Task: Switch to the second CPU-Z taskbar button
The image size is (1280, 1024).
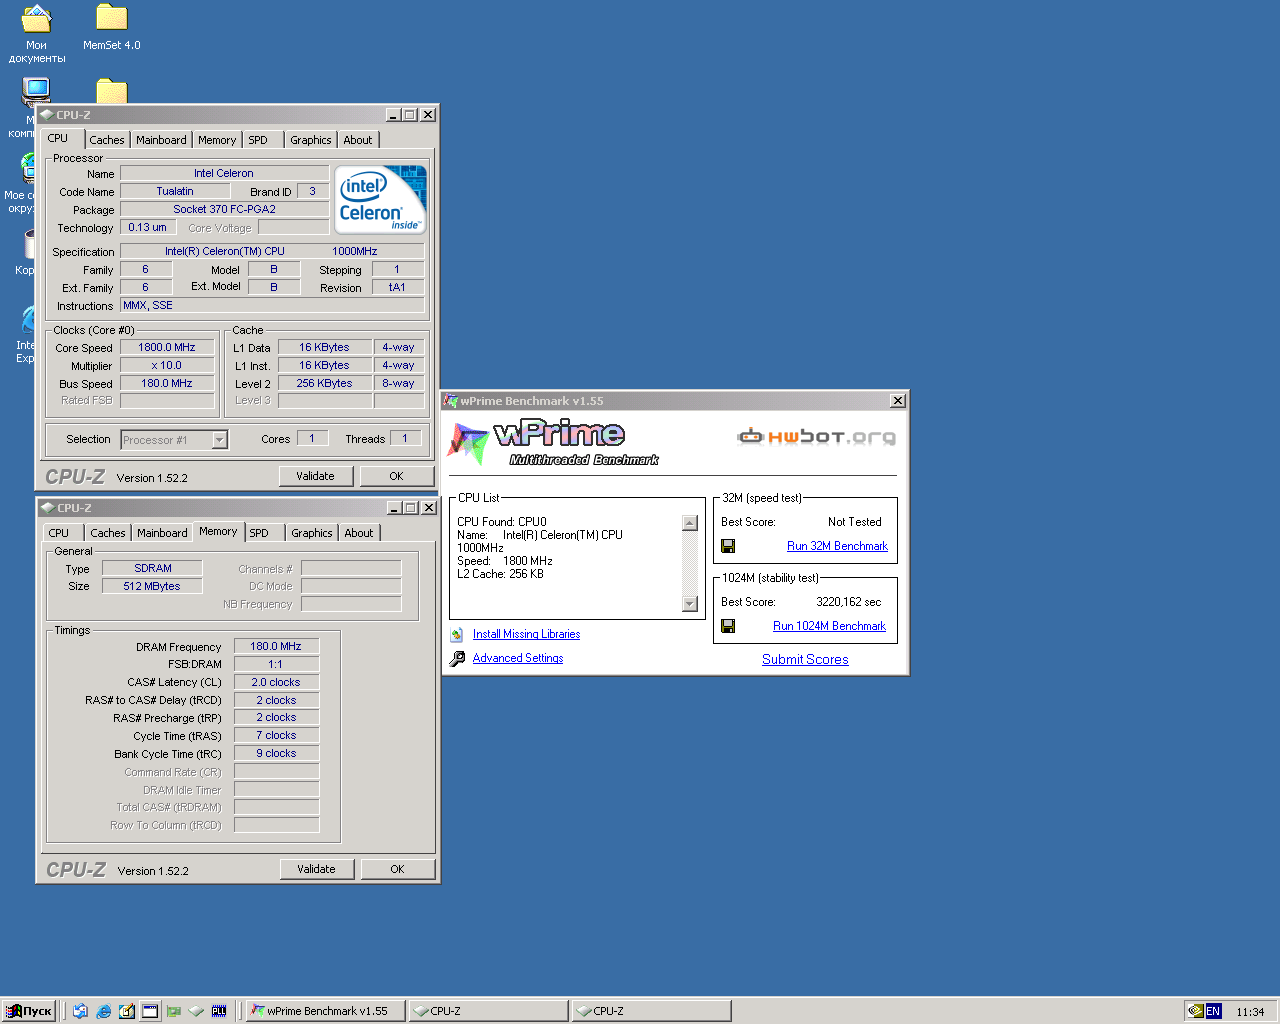Action: pos(652,1011)
